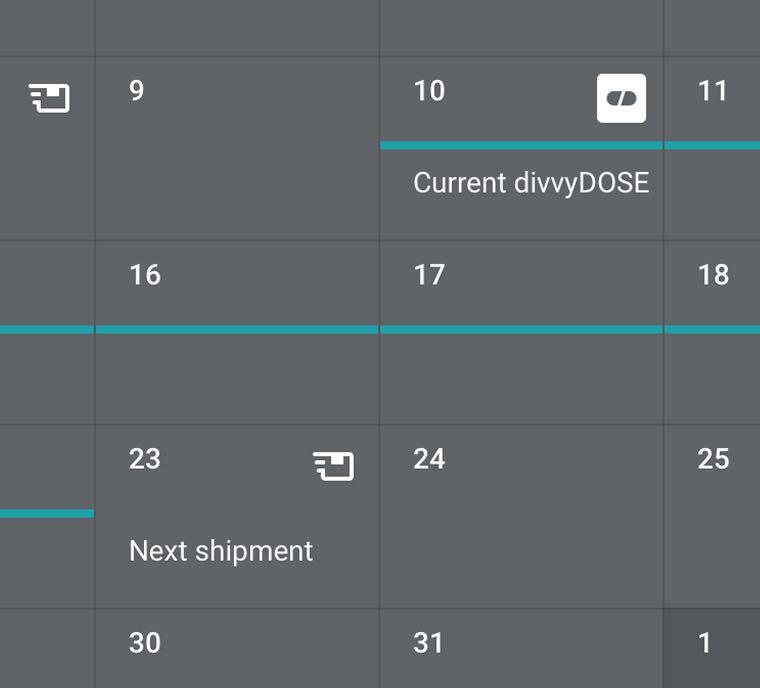Screen dimensions: 760x688
Task: Select day 31 on the calendar
Action: [x=428, y=643]
